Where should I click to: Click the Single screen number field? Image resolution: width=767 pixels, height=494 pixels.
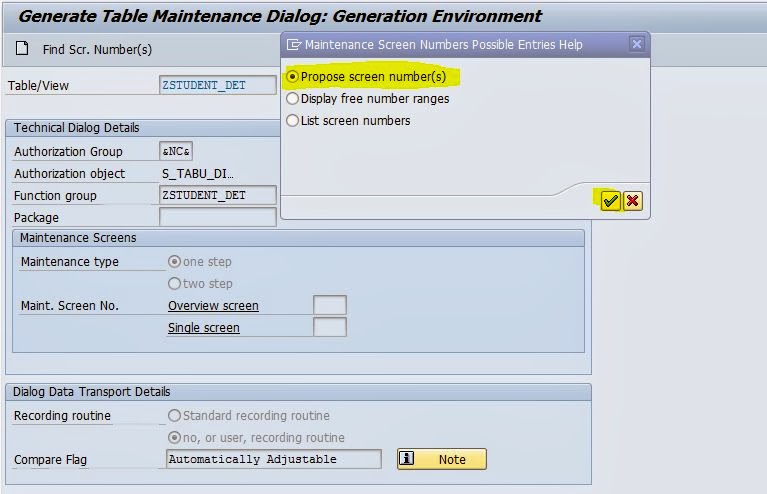pyautogui.click(x=330, y=328)
